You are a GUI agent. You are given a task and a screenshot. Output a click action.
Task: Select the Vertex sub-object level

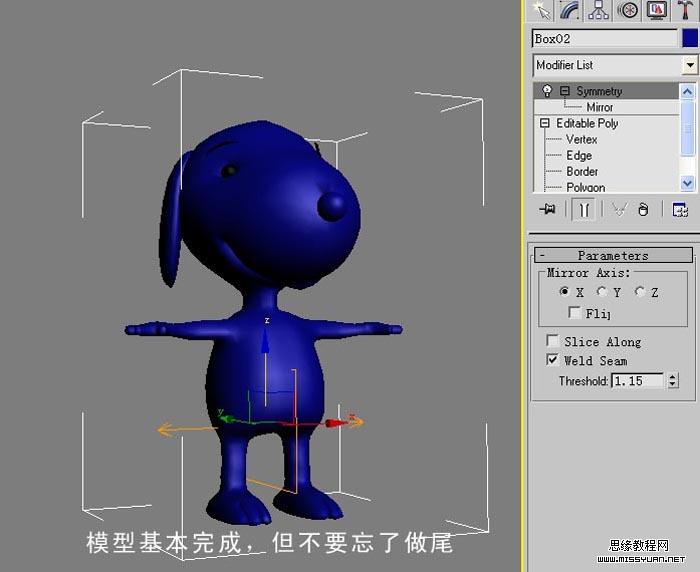[581, 139]
